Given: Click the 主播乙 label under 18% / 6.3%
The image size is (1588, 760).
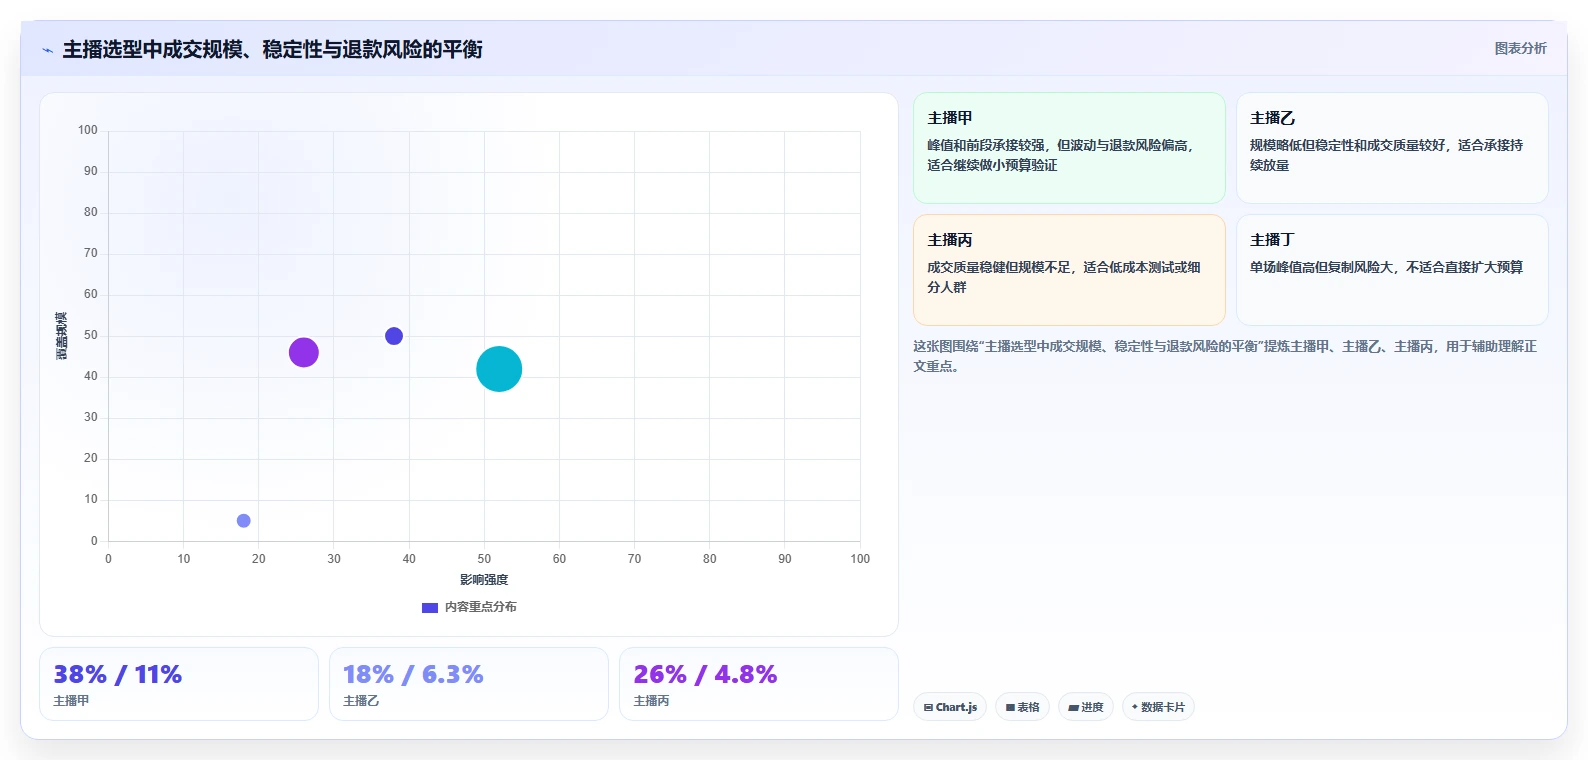Looking at the screenshot, I should (x=361, y=701).
